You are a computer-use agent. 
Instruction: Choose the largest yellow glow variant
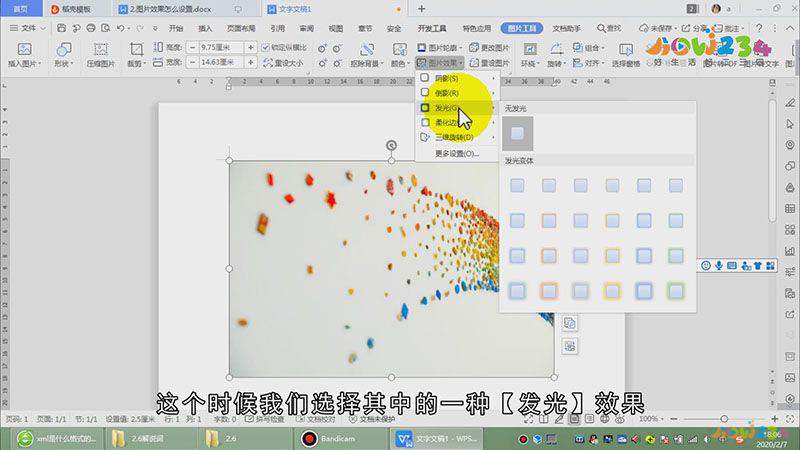[612, 291]
